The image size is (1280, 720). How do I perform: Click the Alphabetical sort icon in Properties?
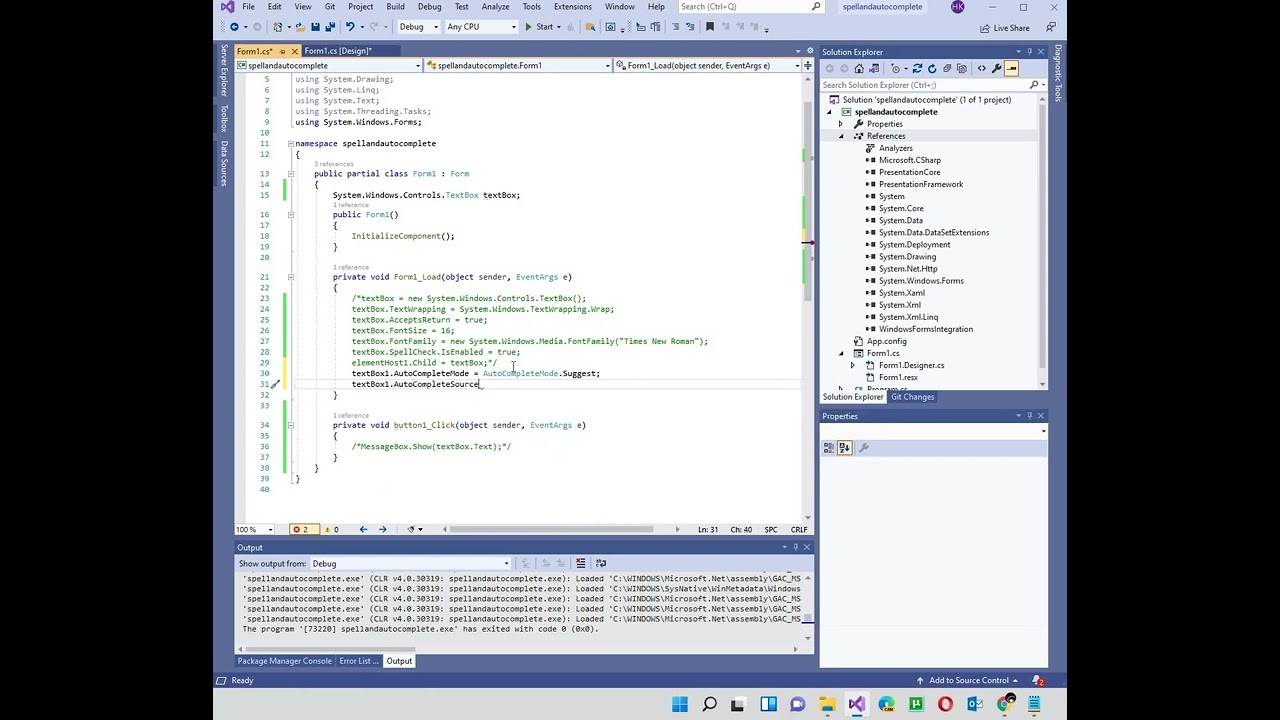pos(844,447)
